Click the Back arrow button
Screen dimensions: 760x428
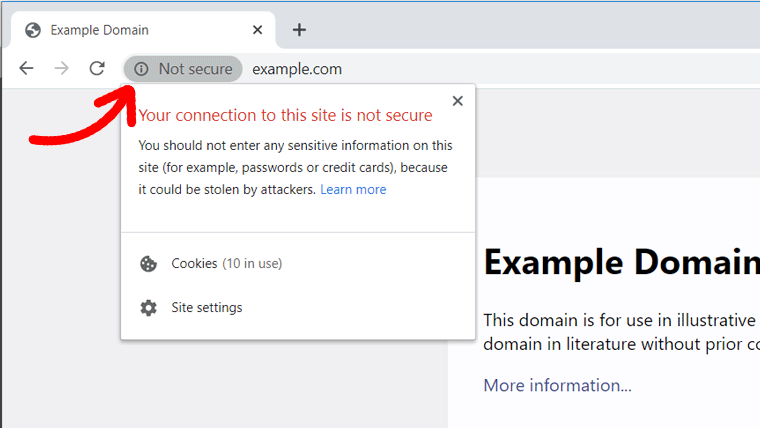[26, 68]
